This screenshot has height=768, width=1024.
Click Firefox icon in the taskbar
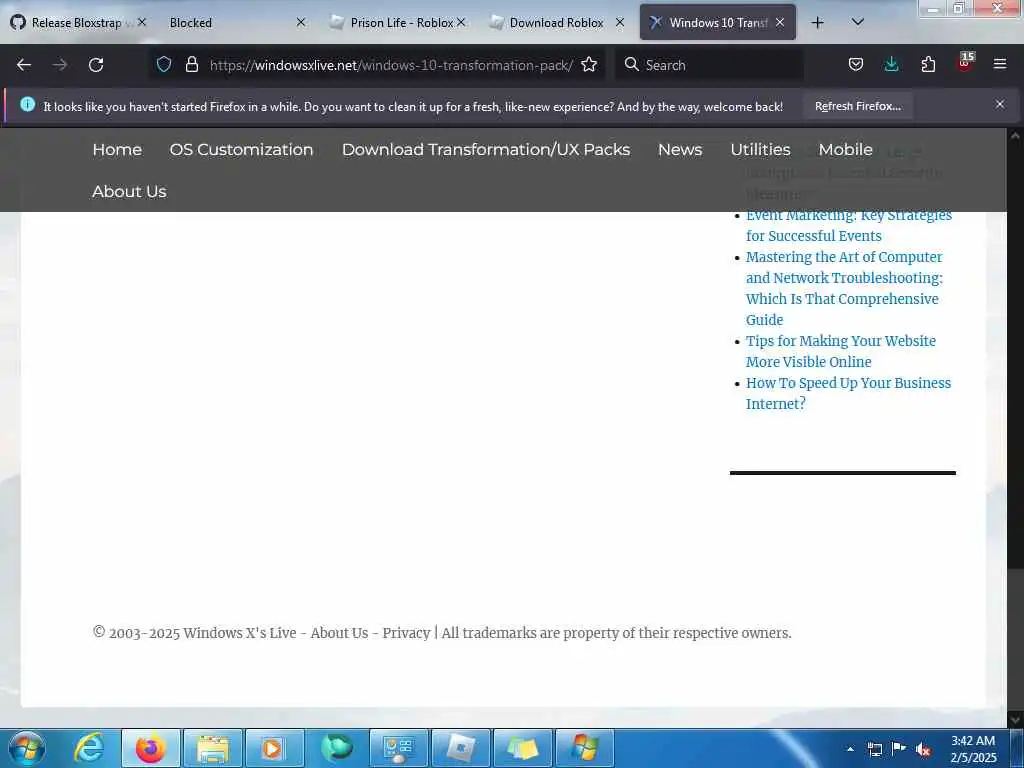(151, 748)
